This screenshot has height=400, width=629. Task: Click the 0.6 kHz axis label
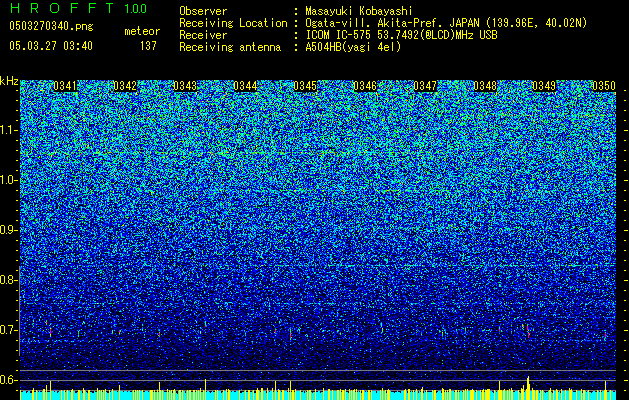click(x=9, y=380)
